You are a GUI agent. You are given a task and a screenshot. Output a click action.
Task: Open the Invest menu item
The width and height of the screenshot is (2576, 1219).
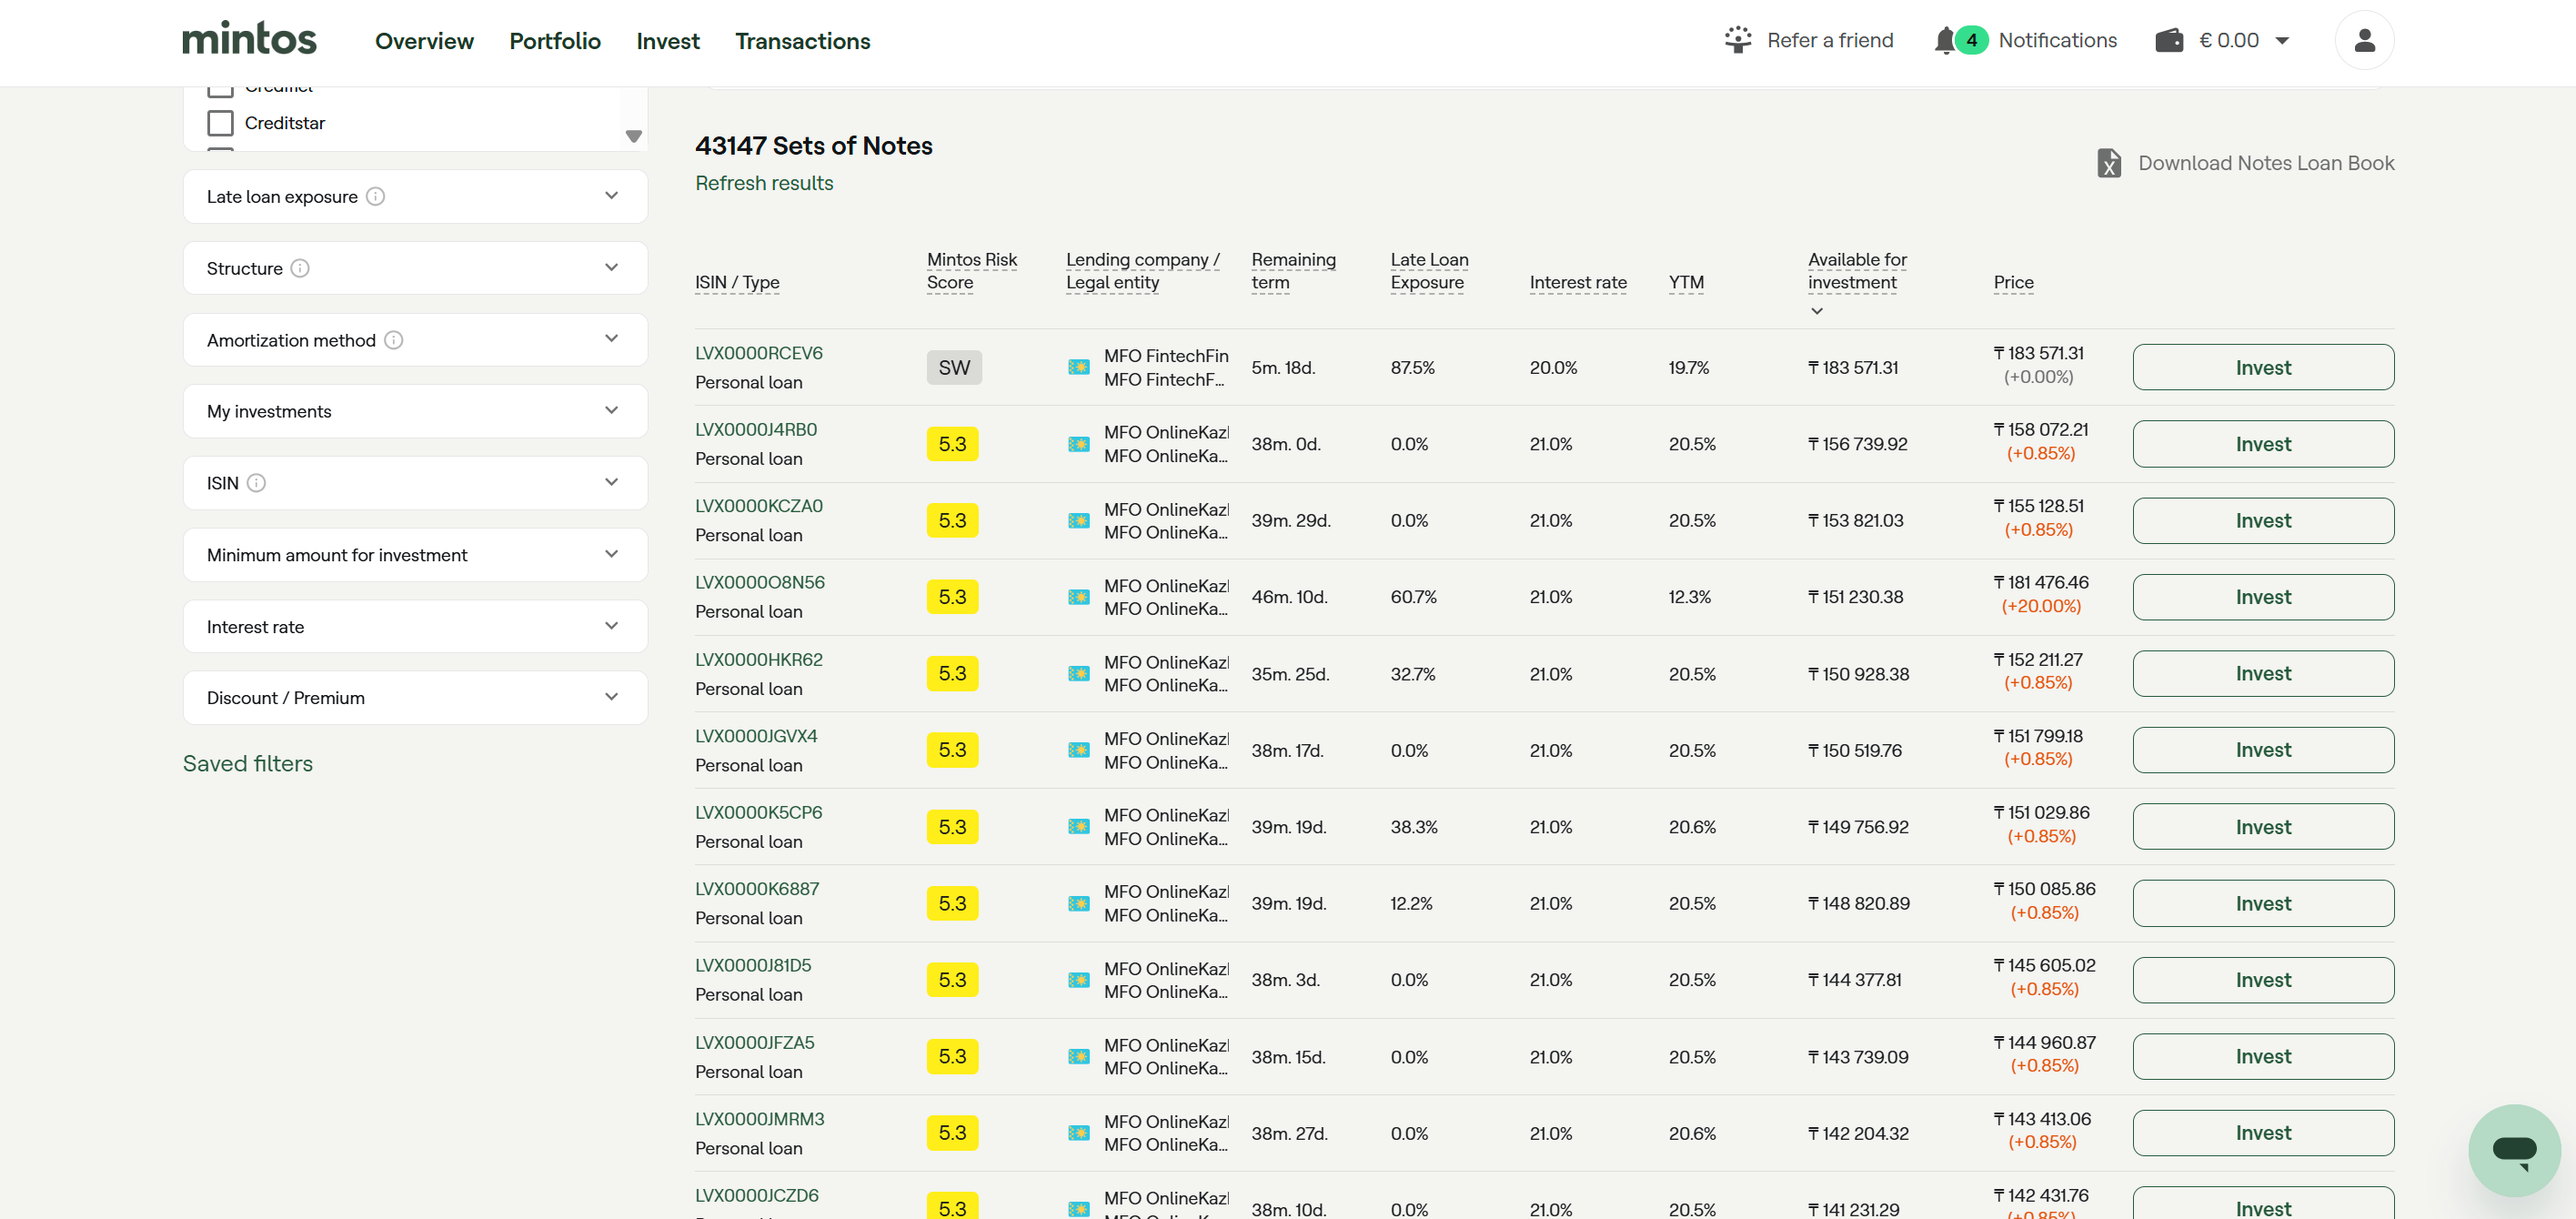click(668, 41)
